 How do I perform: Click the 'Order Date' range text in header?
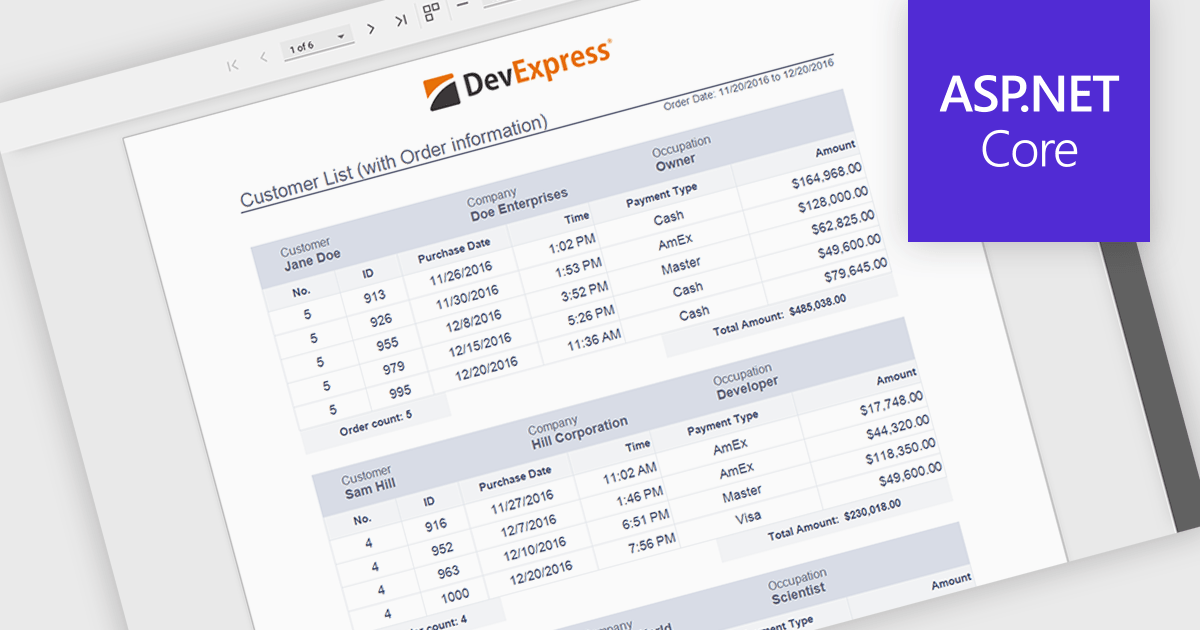[748, 86]
